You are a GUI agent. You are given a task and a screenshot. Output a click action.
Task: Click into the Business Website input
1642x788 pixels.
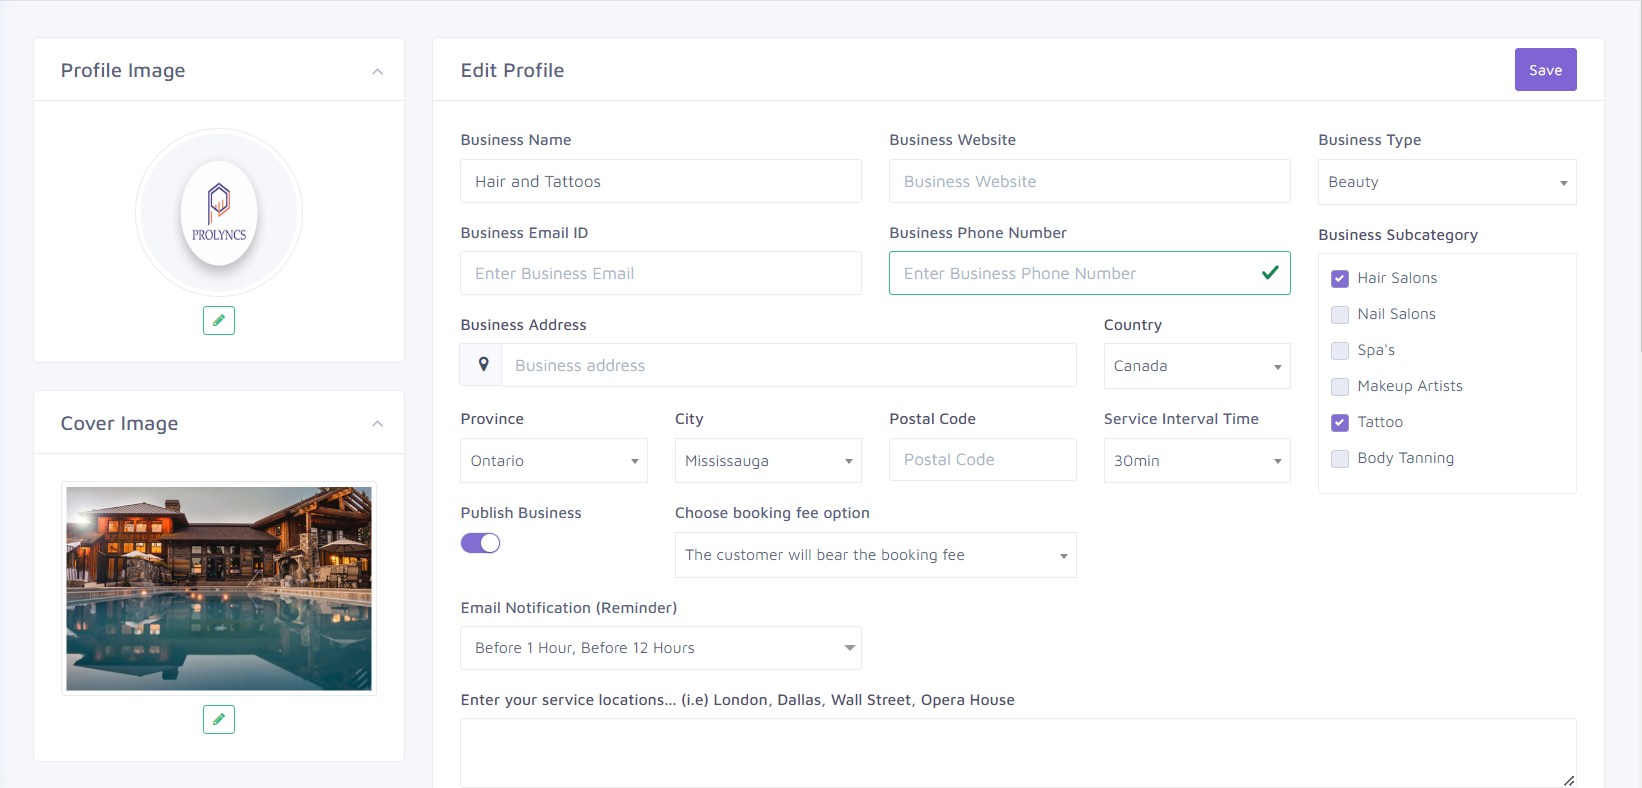tap(1089, 181)
